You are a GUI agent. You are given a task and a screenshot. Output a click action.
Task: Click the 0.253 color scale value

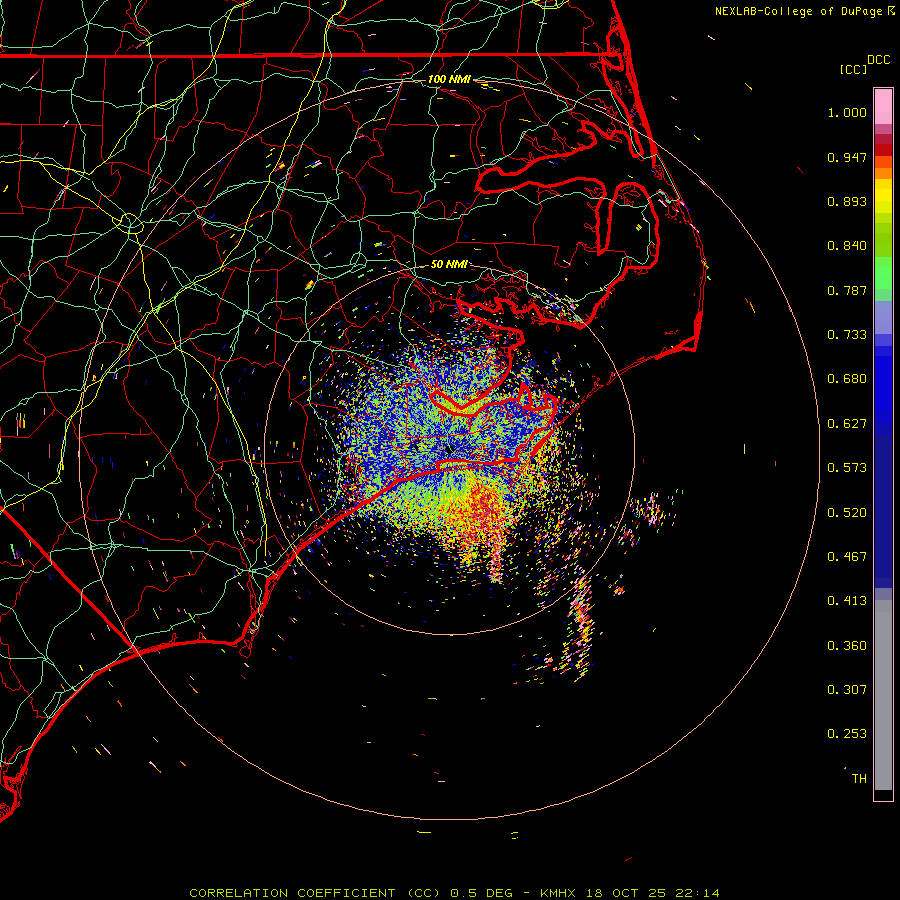[847, 734]
